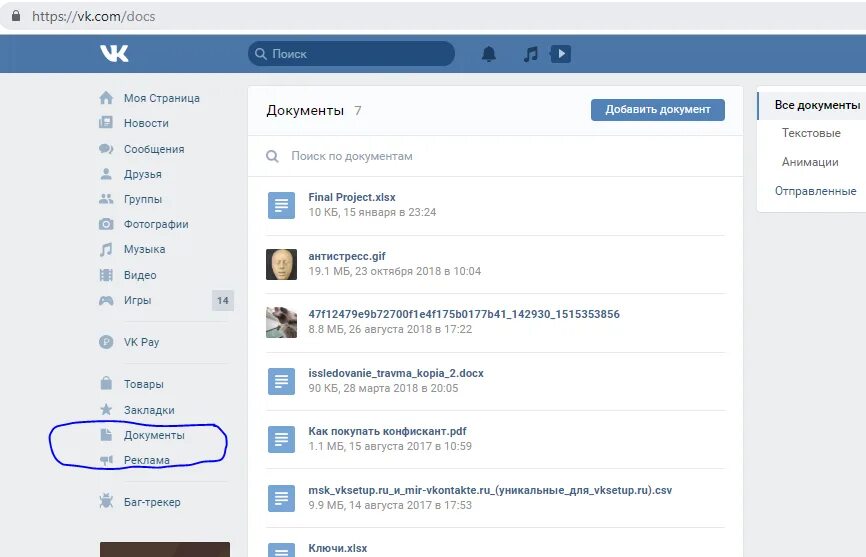Open Сообщения in the sidebar
This screenshot has height=557, width=866.
coord(154,149)
